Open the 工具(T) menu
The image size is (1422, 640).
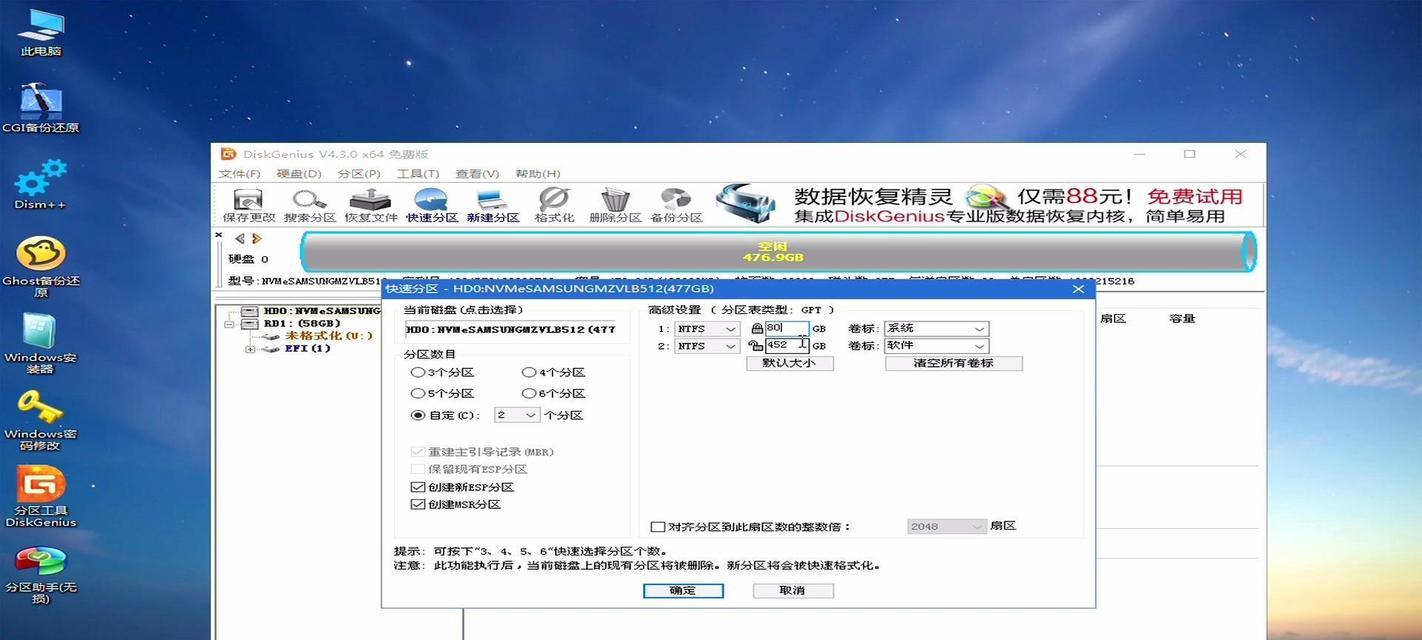tap(417, 174)
